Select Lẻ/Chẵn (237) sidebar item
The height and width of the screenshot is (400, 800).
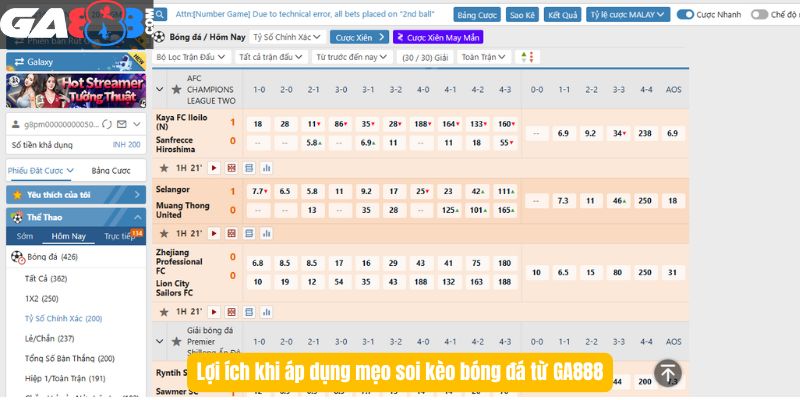click(49, 338)
